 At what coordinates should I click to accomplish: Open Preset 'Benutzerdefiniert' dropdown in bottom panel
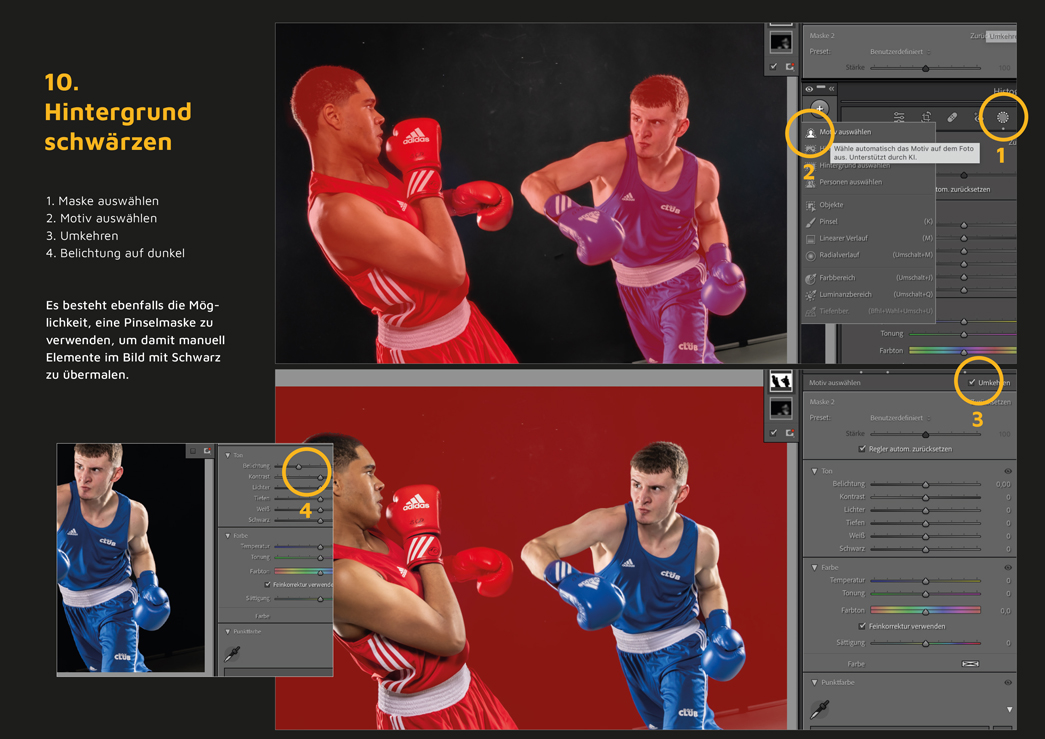point(900,418)
